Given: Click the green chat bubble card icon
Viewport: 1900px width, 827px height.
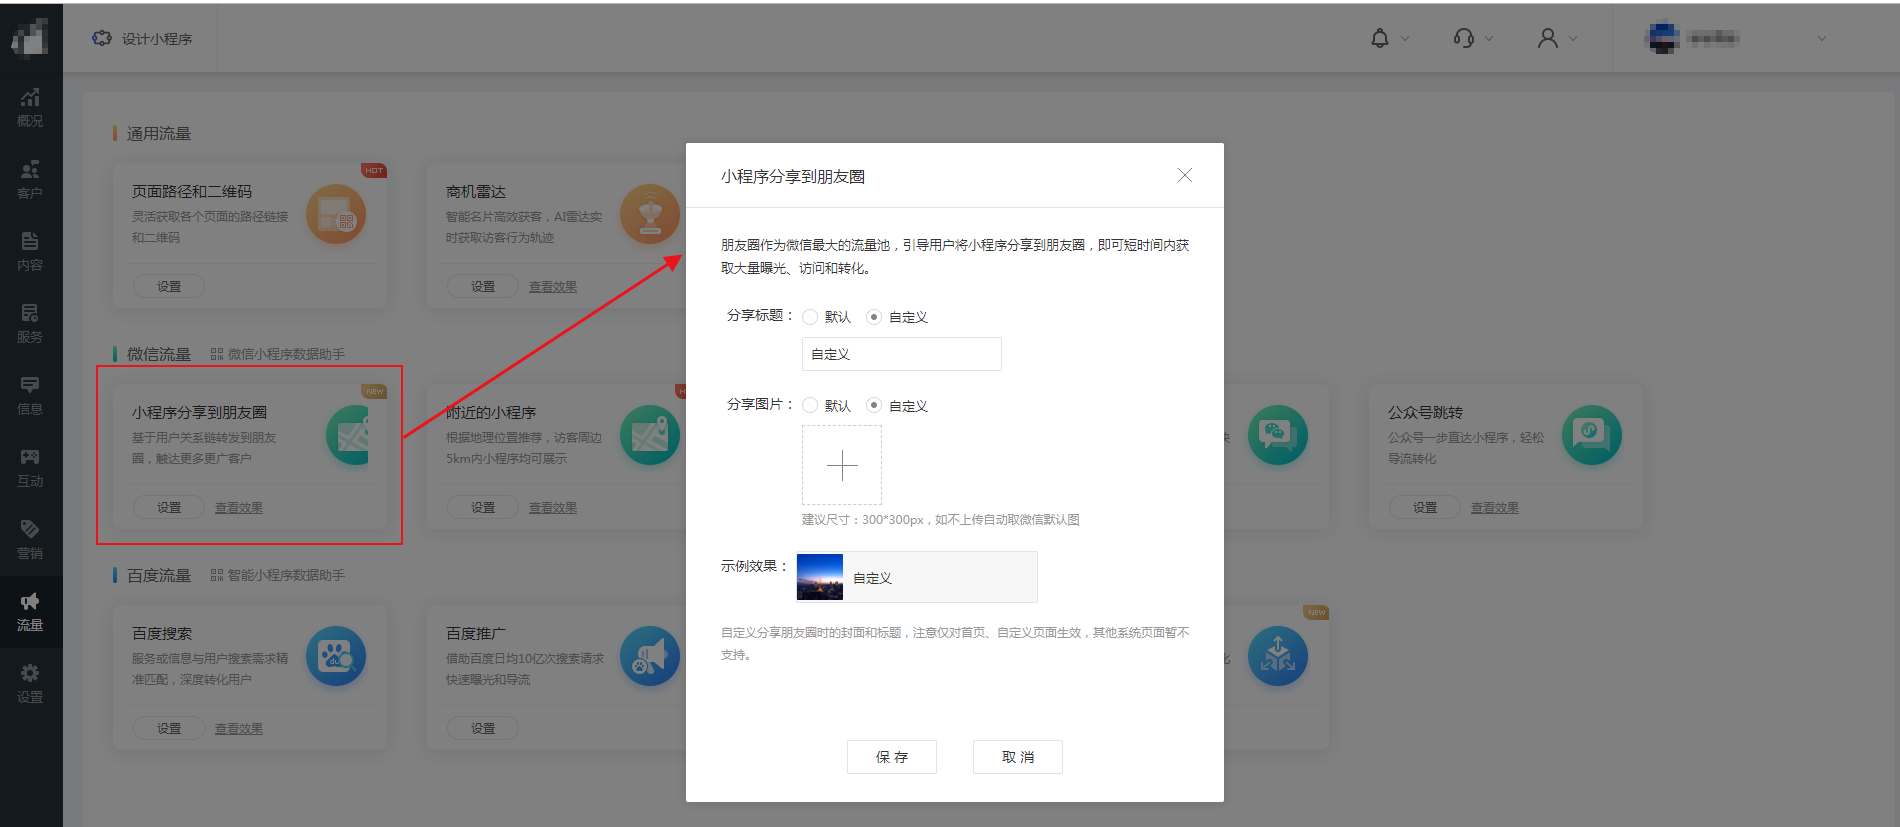Looking at the screenshot, I should pos(1278,435).
